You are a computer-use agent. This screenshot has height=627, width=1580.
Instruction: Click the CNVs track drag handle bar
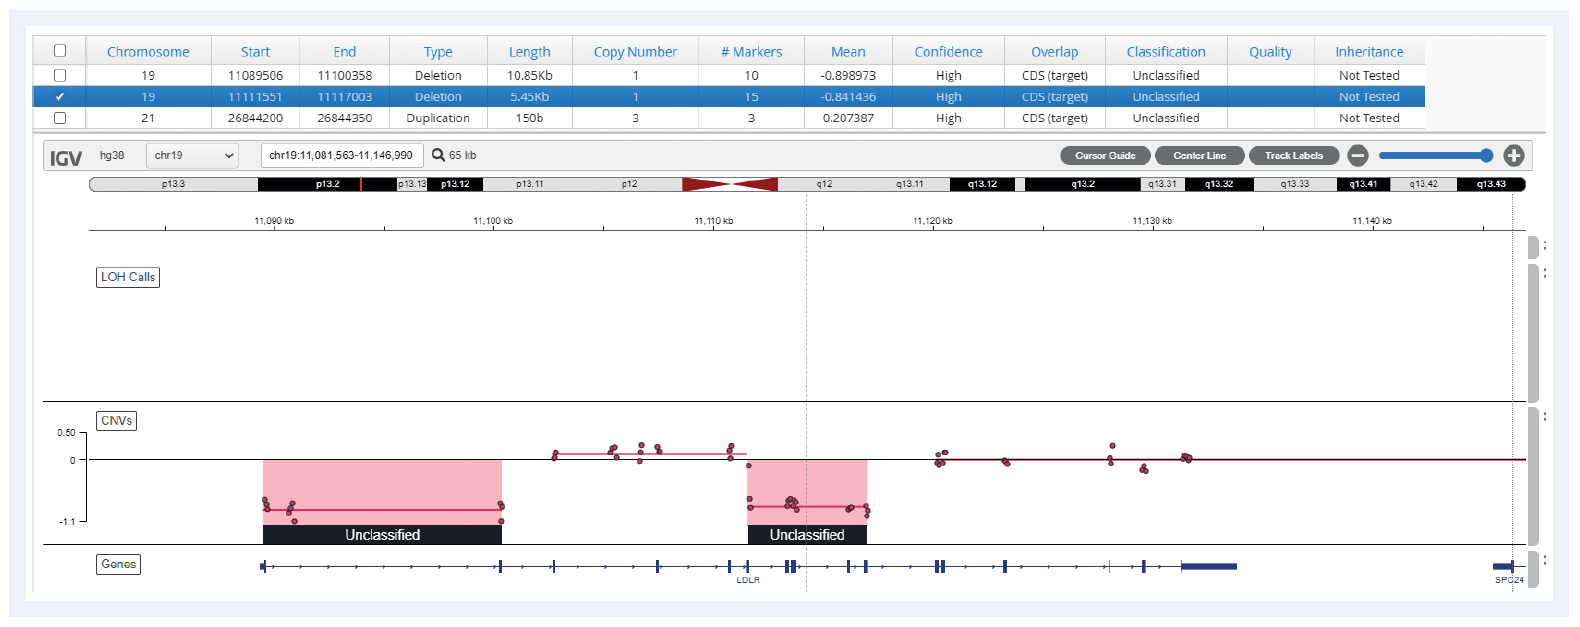click(x=1533, y=476)
